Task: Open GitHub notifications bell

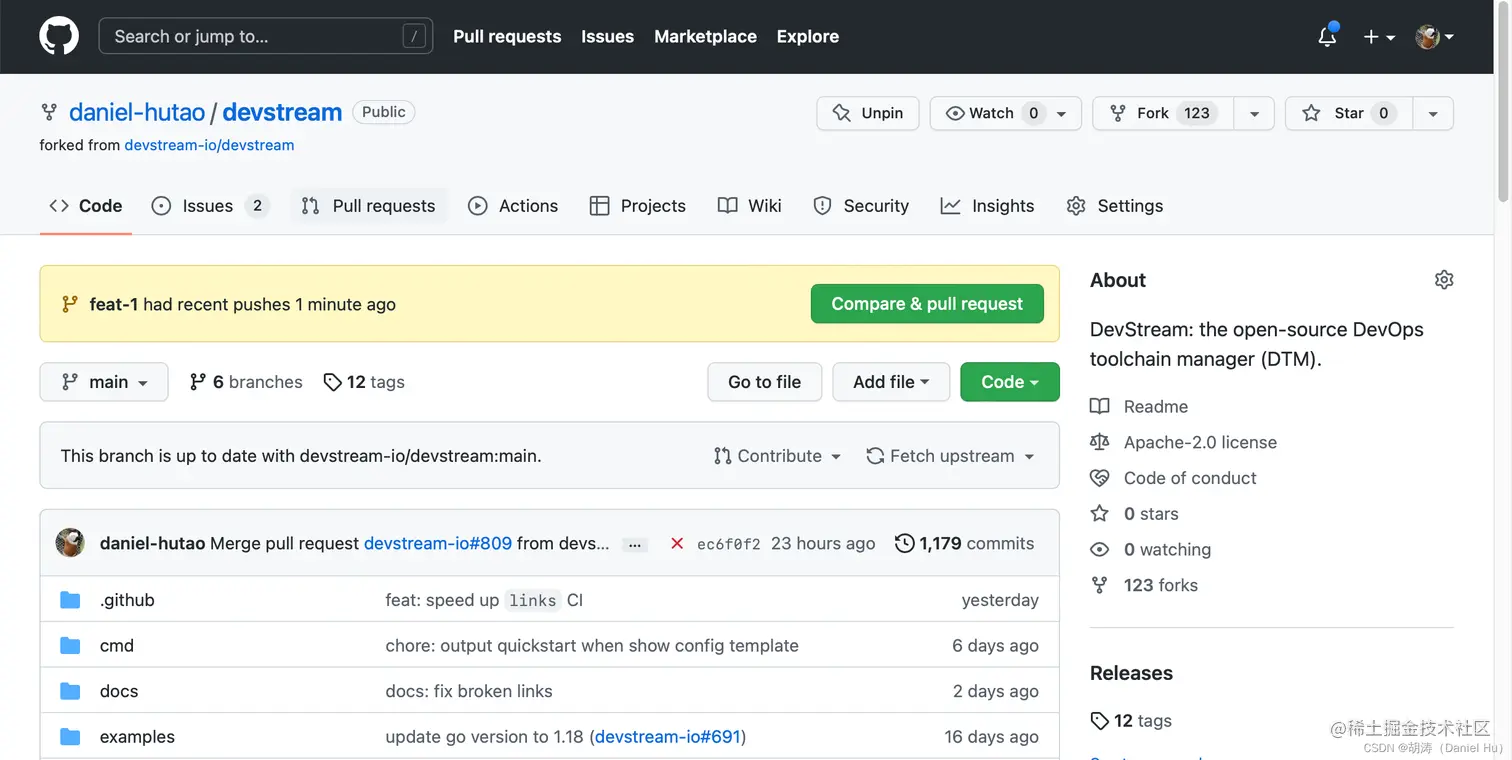Action: coord(1327,36)
